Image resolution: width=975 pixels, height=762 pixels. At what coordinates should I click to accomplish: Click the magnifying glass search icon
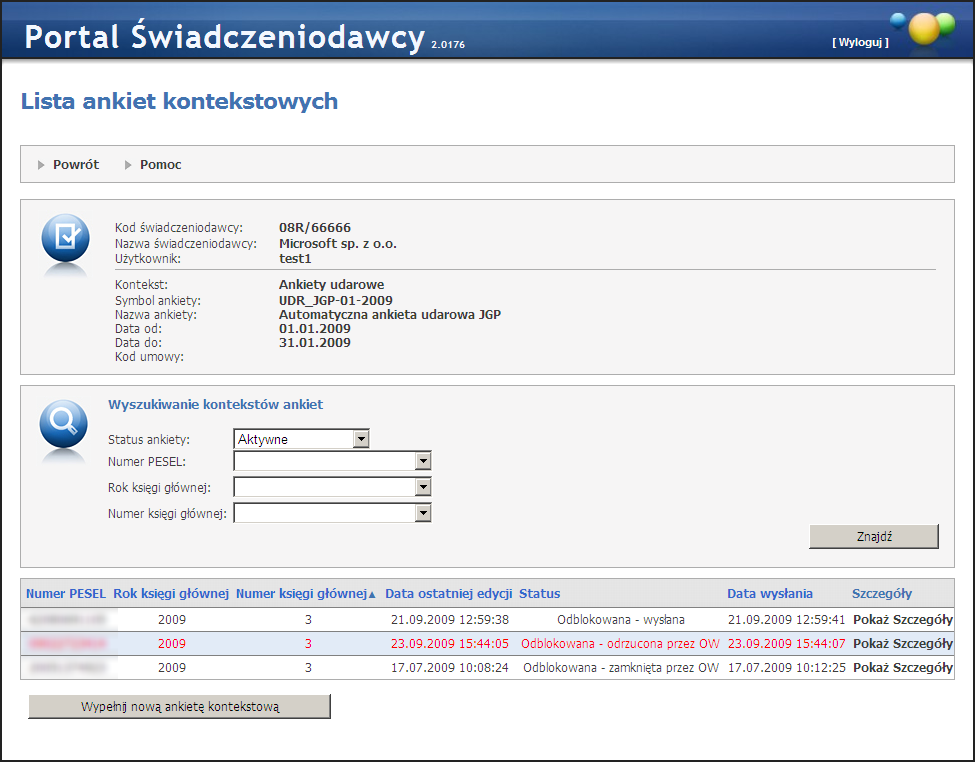click(x=64, y=424)
